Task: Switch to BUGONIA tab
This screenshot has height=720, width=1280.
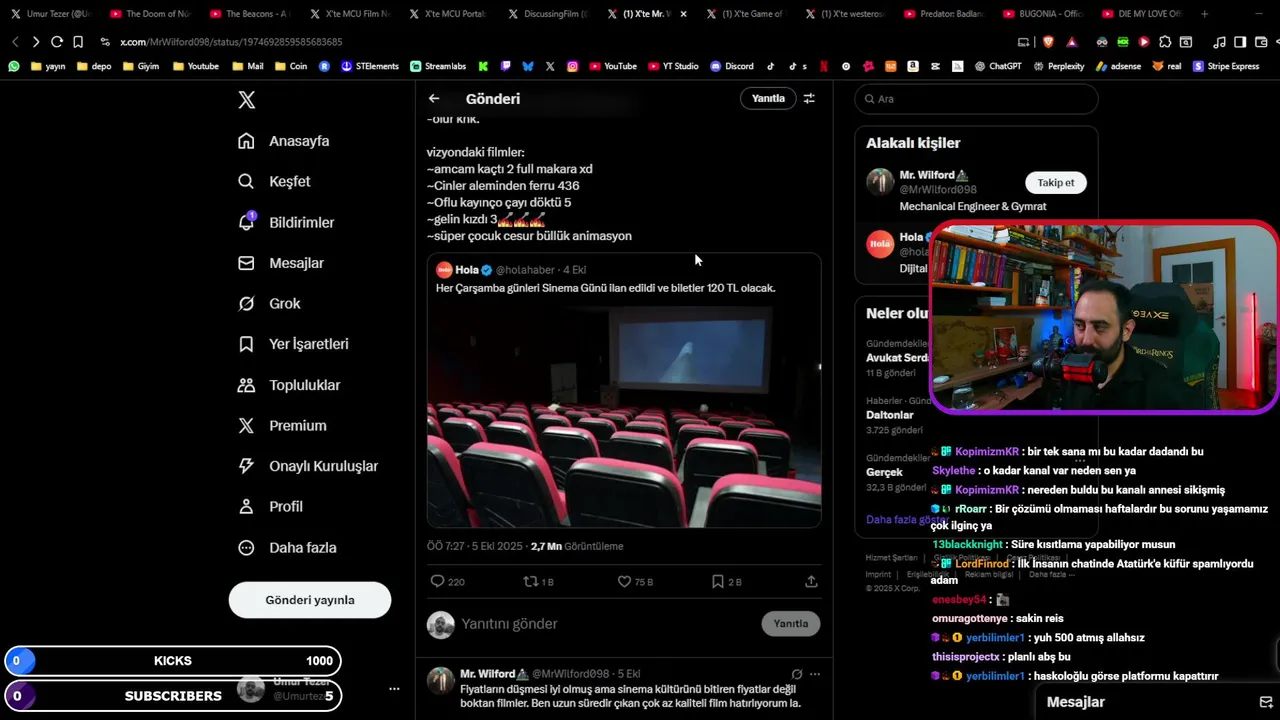Action: point(1044,14)
